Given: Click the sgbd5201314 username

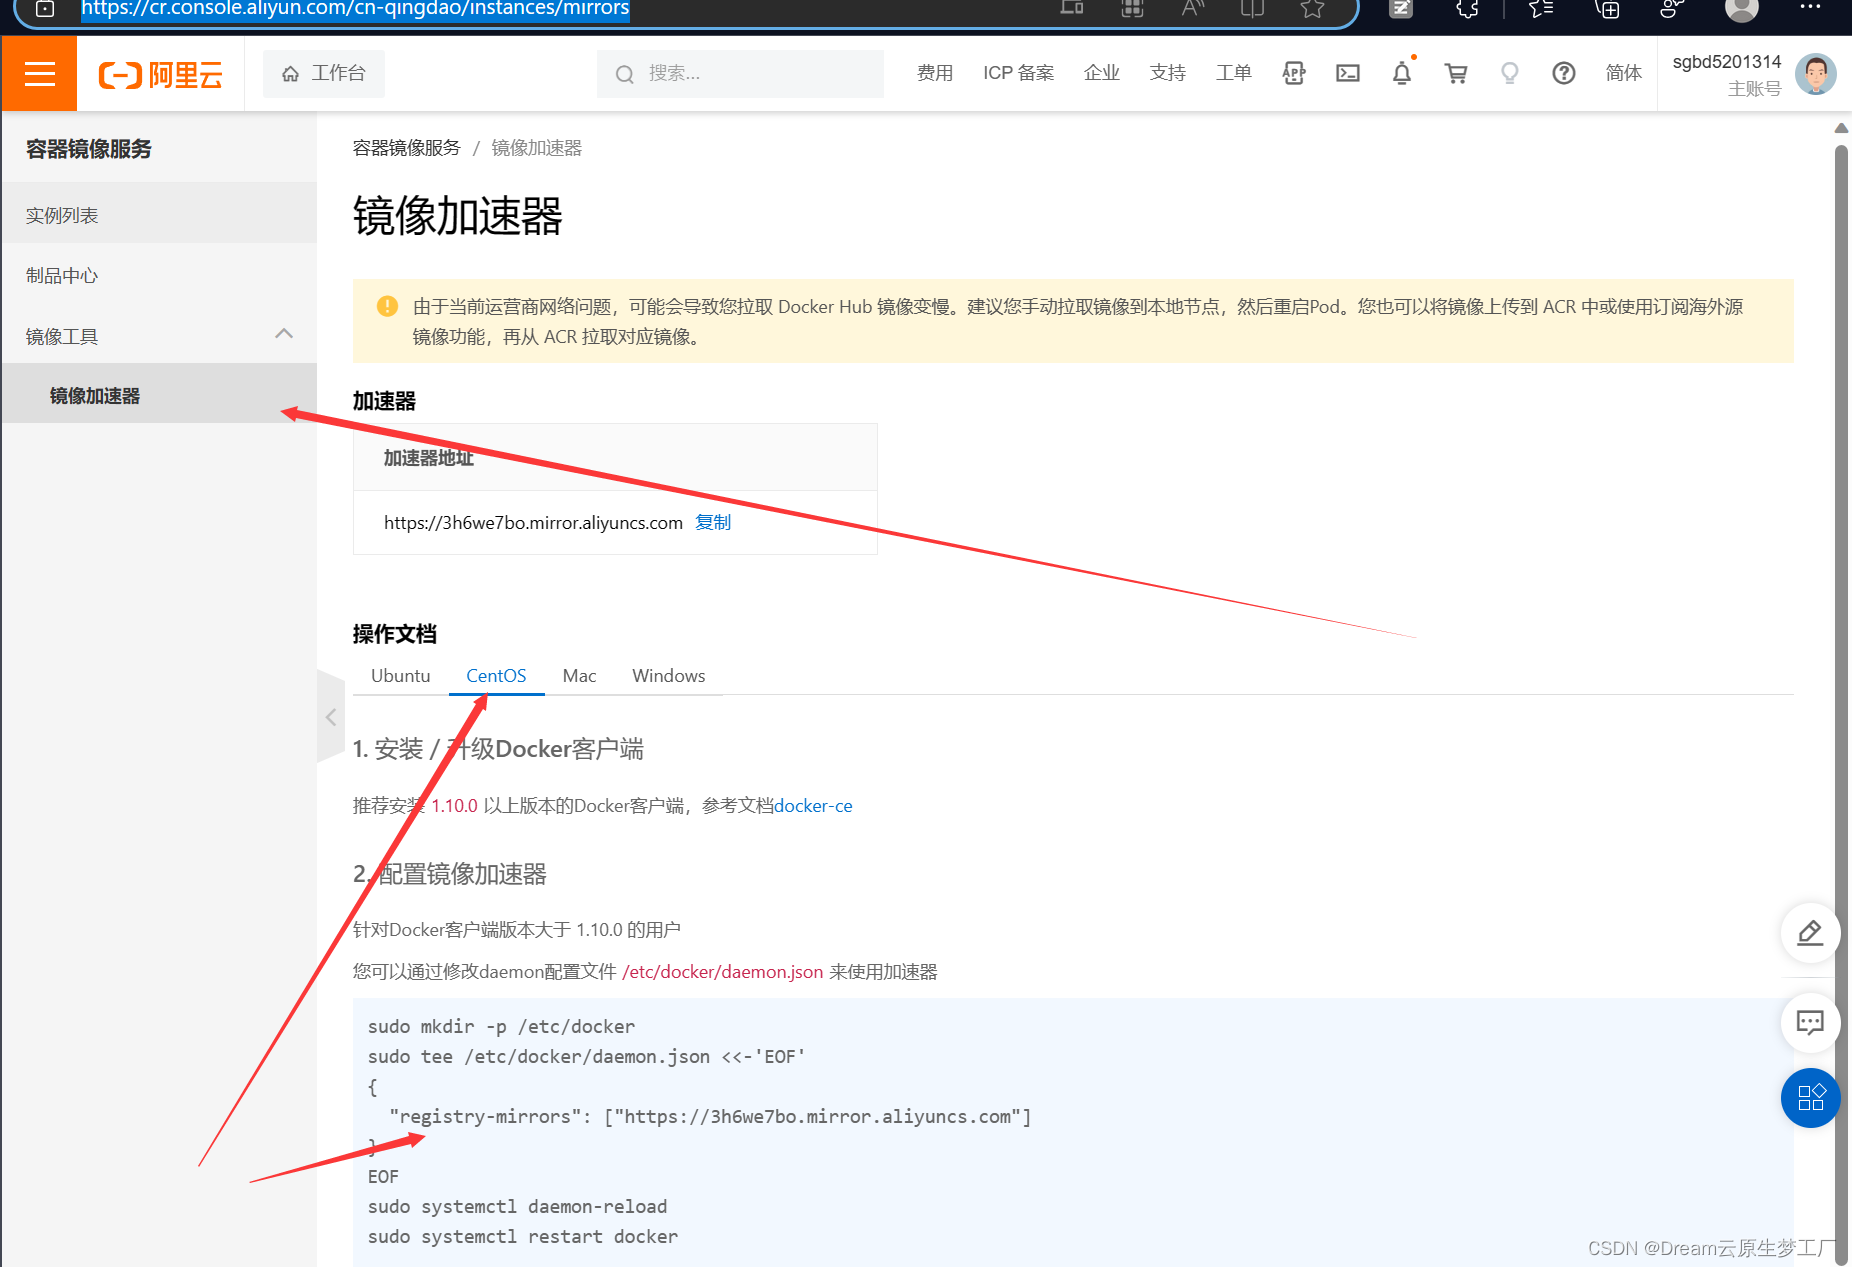Looking at the screenshot, I should click(1727, 62).
